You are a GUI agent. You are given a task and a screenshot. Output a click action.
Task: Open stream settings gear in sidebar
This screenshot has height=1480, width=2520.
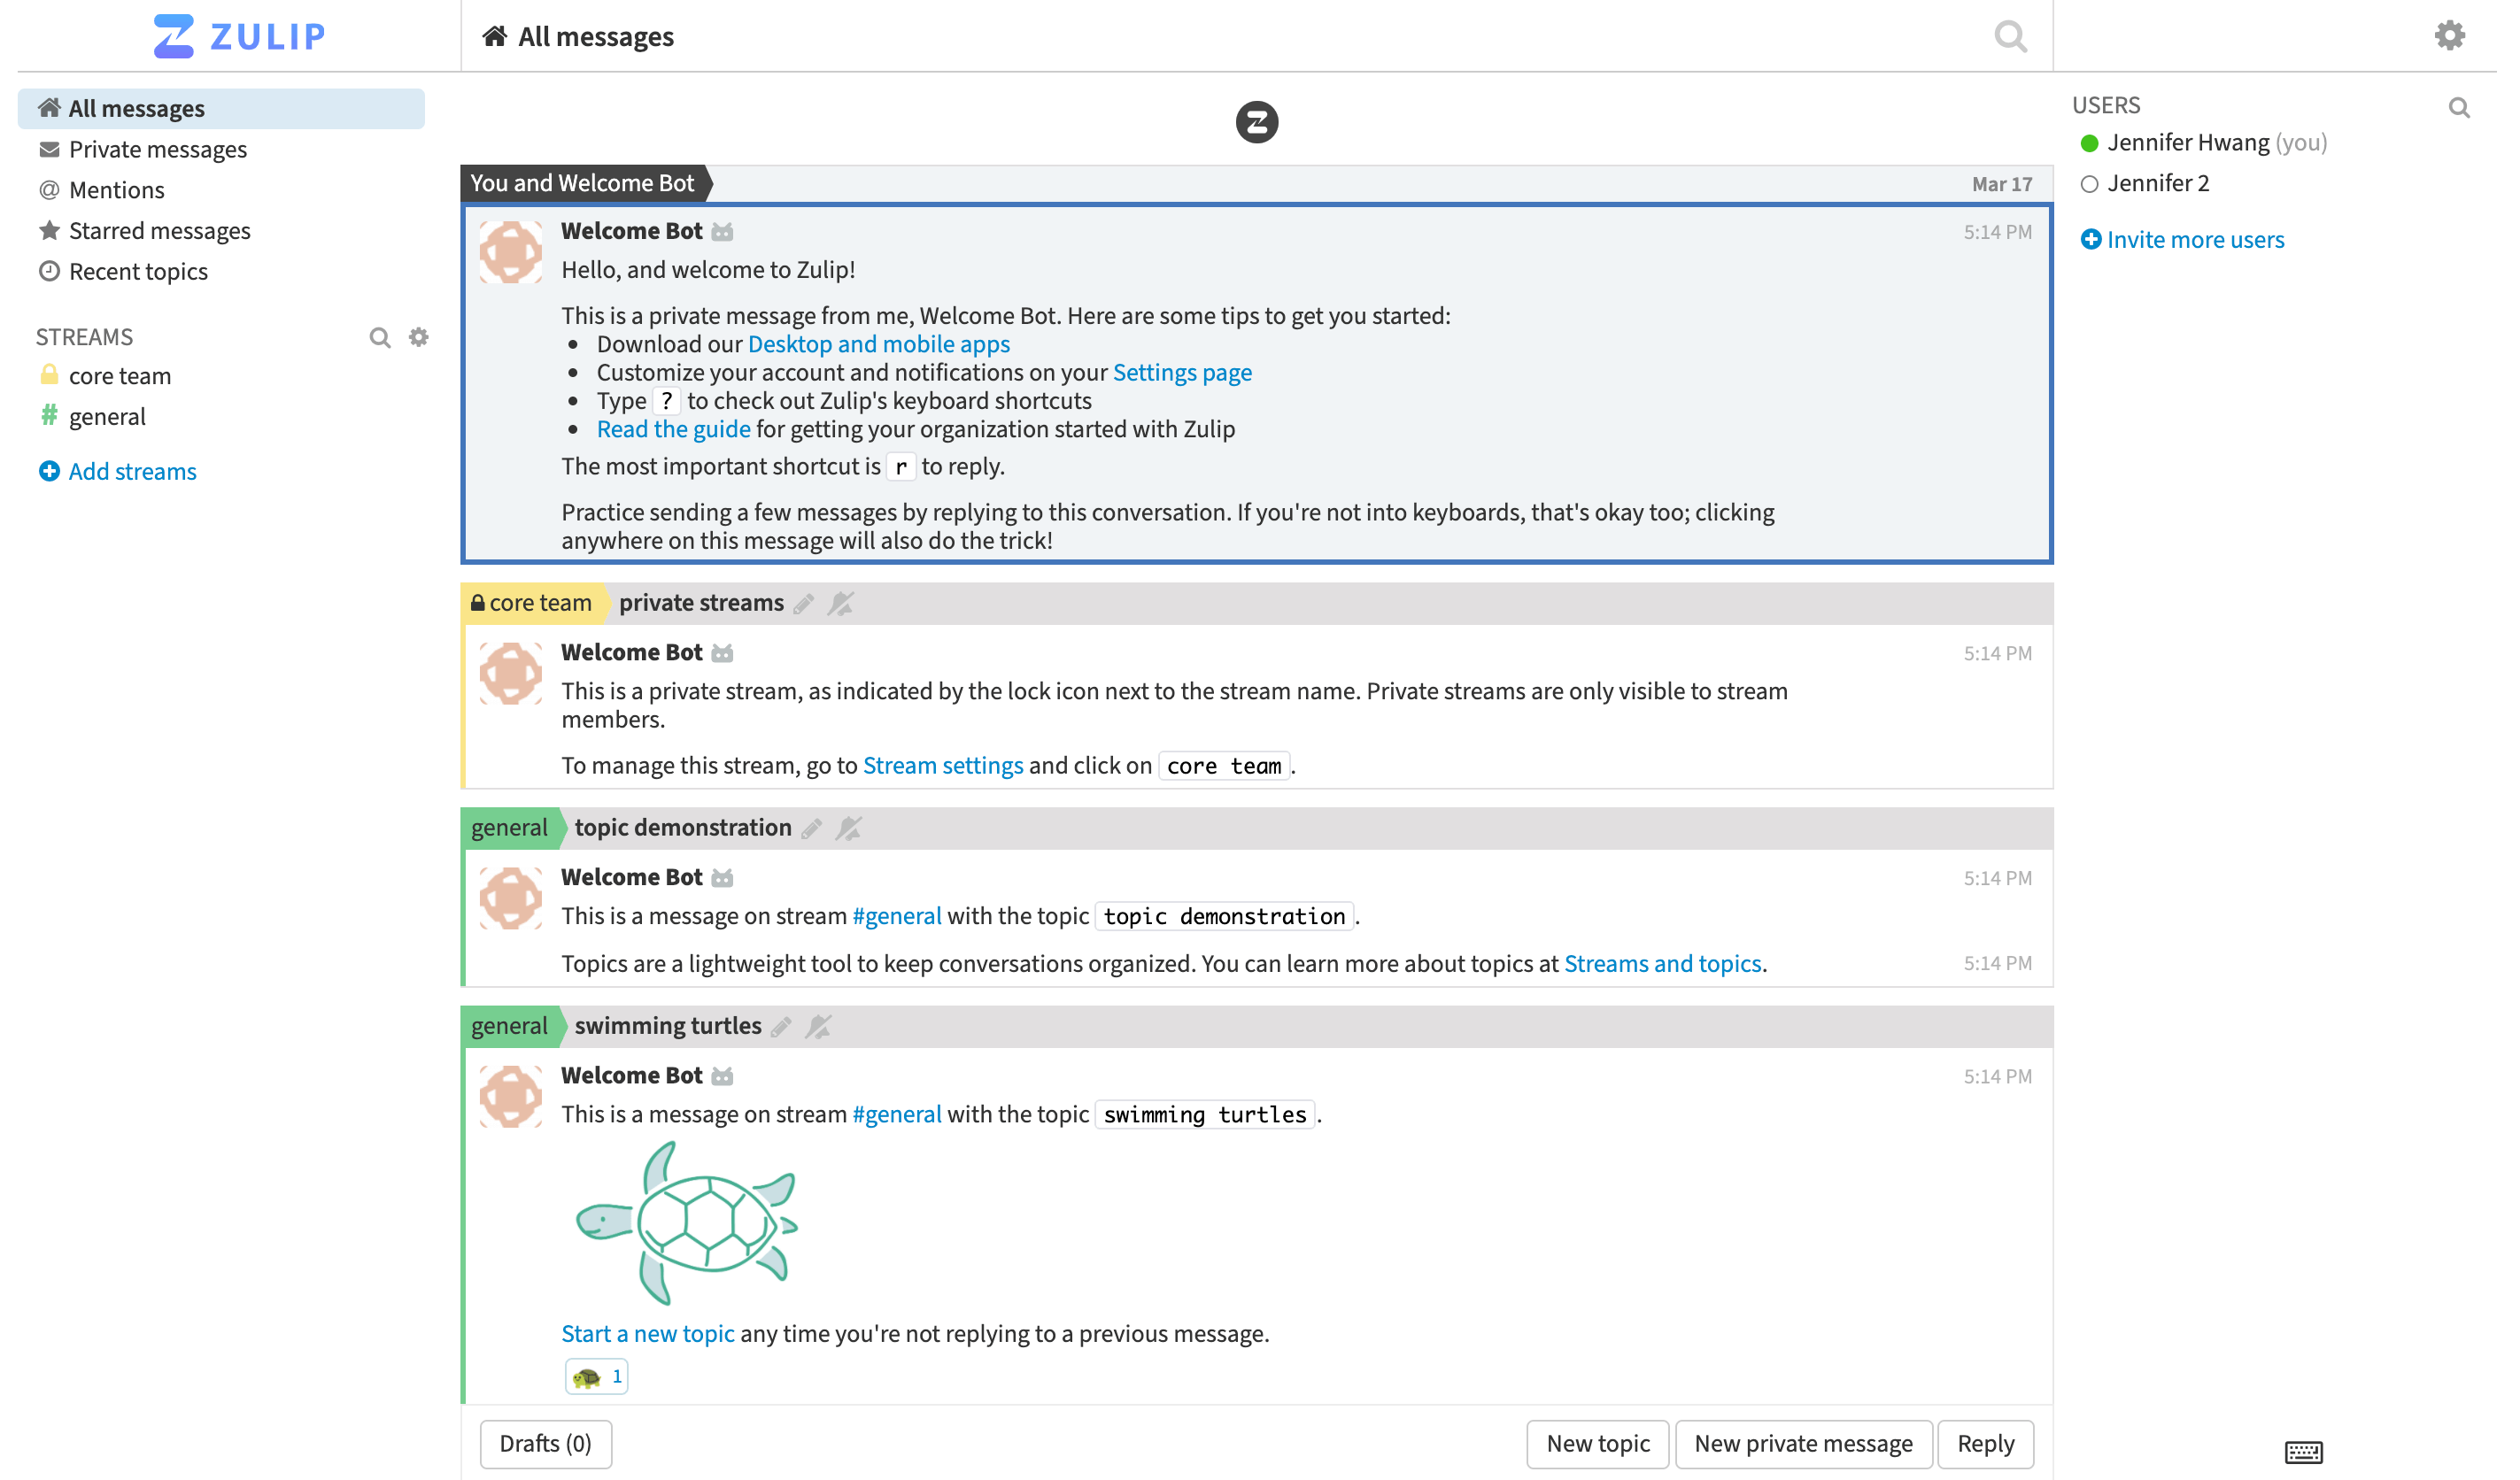[x=419, y=337]
